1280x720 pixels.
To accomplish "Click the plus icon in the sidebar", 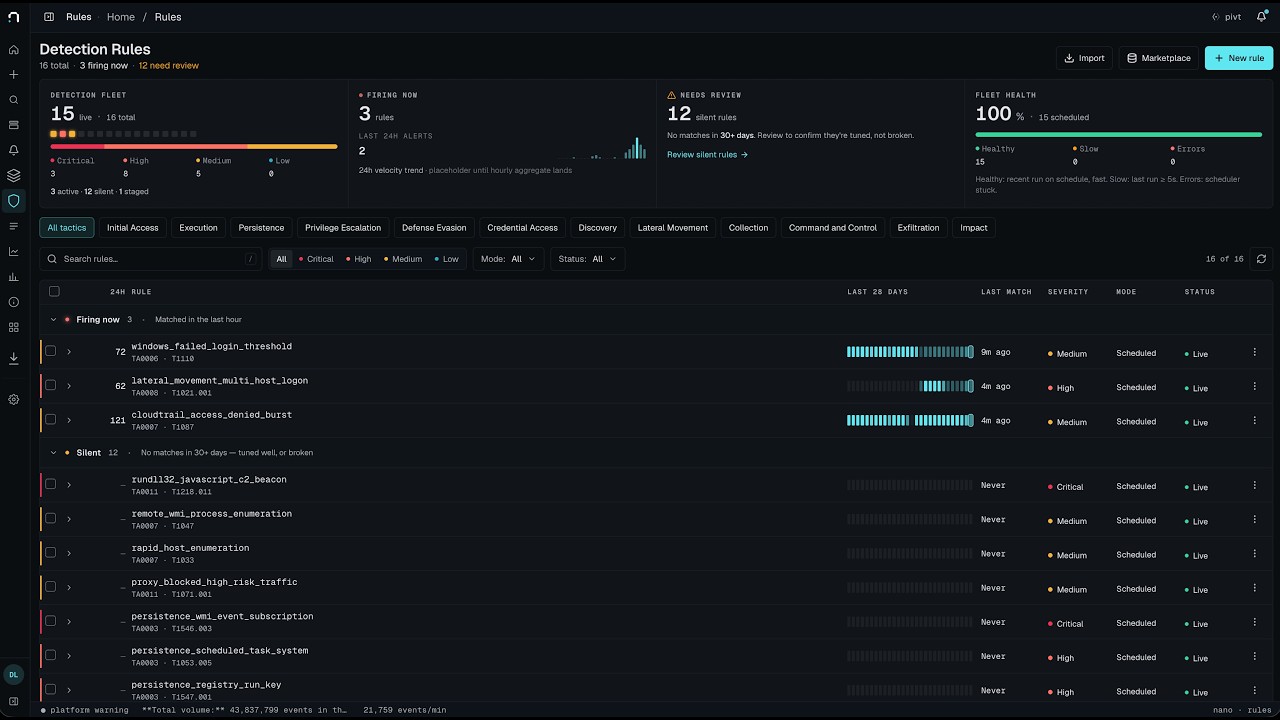I will 13,74.
